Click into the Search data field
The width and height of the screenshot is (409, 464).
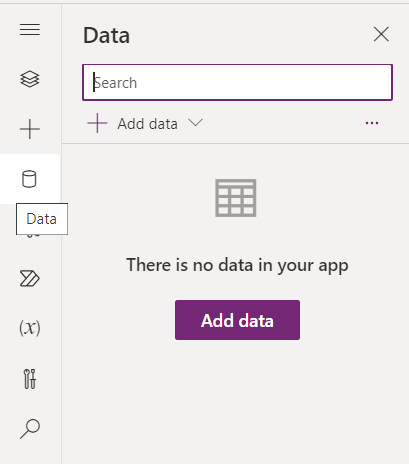pos(237,82)
